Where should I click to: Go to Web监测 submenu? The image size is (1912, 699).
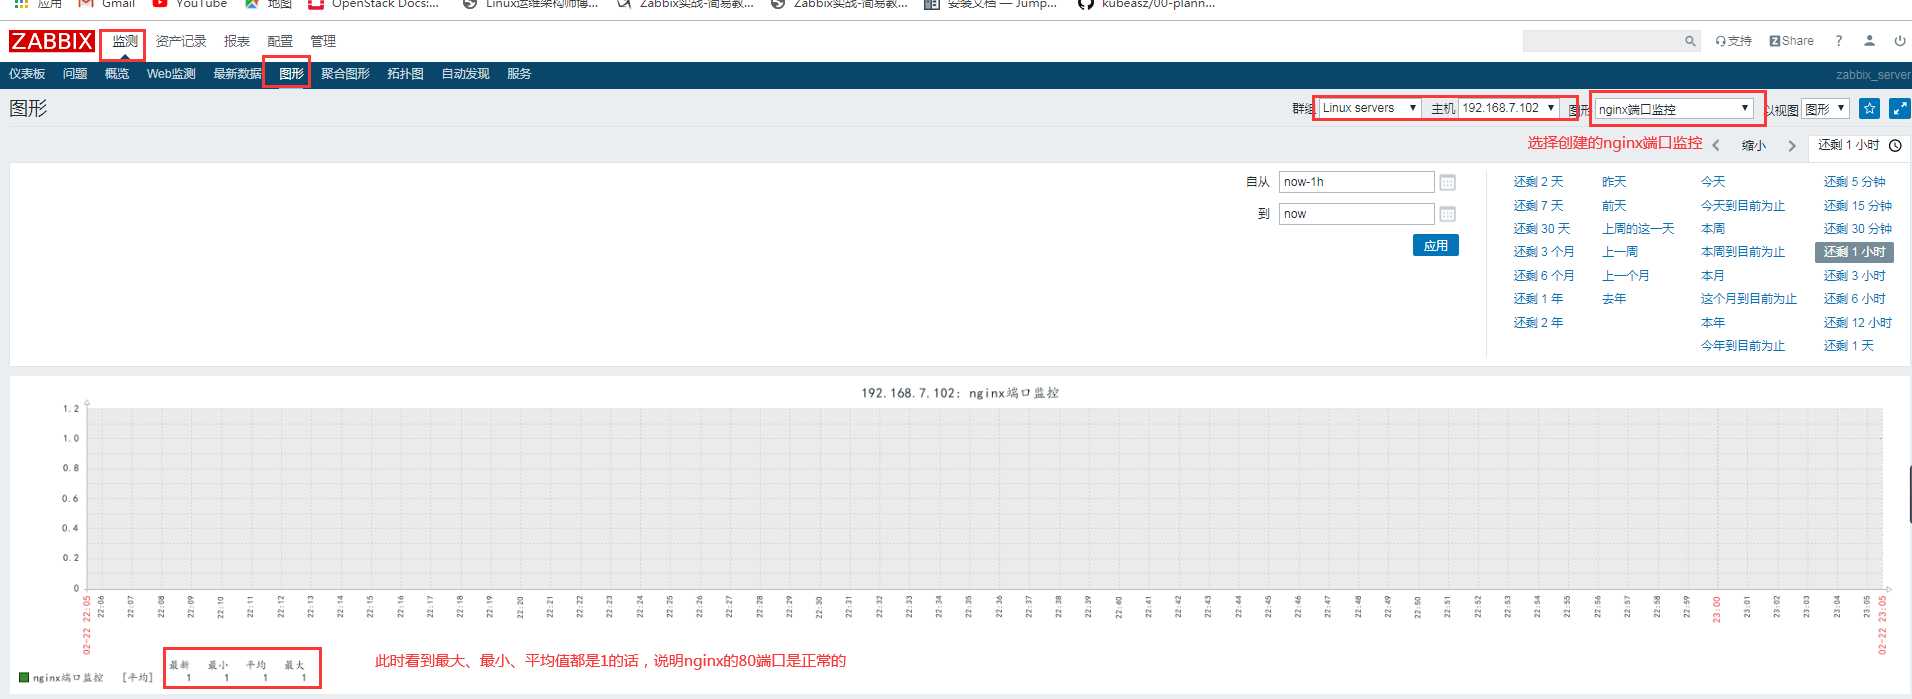(171, 74)
